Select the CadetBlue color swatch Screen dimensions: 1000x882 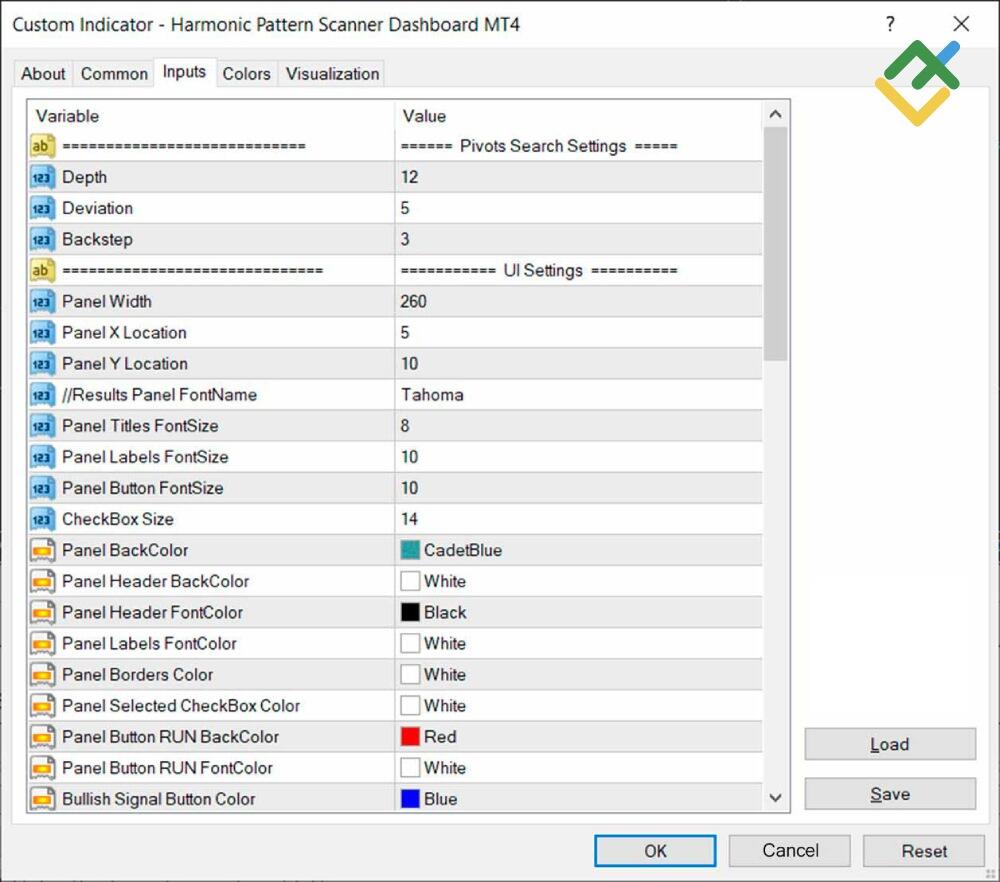[410, 551]
